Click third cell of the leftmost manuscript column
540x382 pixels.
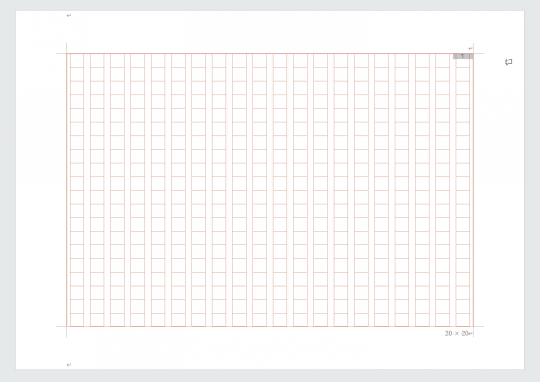[x=77, y=88]
